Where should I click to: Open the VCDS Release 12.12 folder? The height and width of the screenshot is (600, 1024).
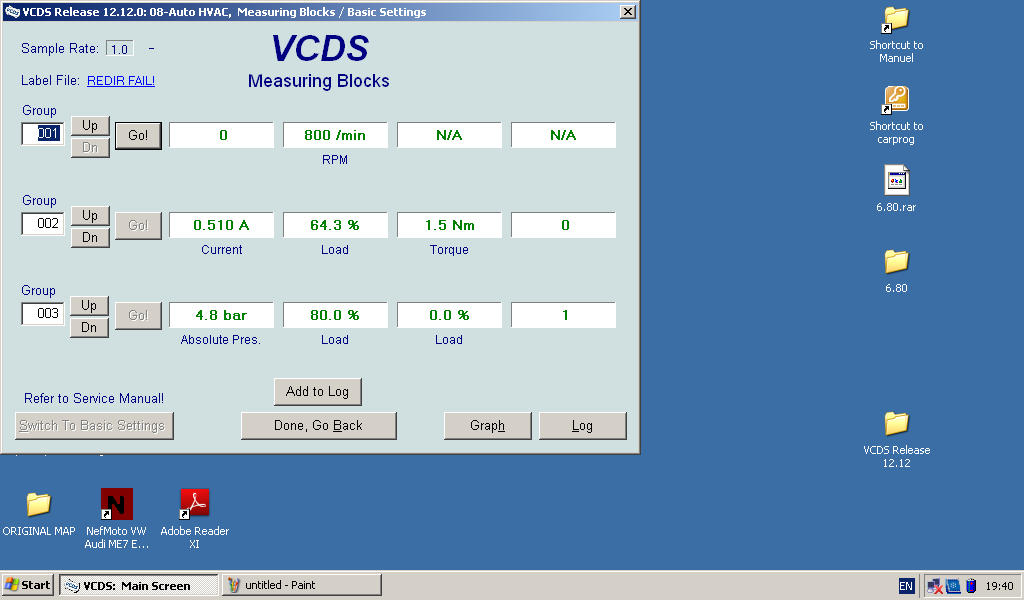pos(896,425)
